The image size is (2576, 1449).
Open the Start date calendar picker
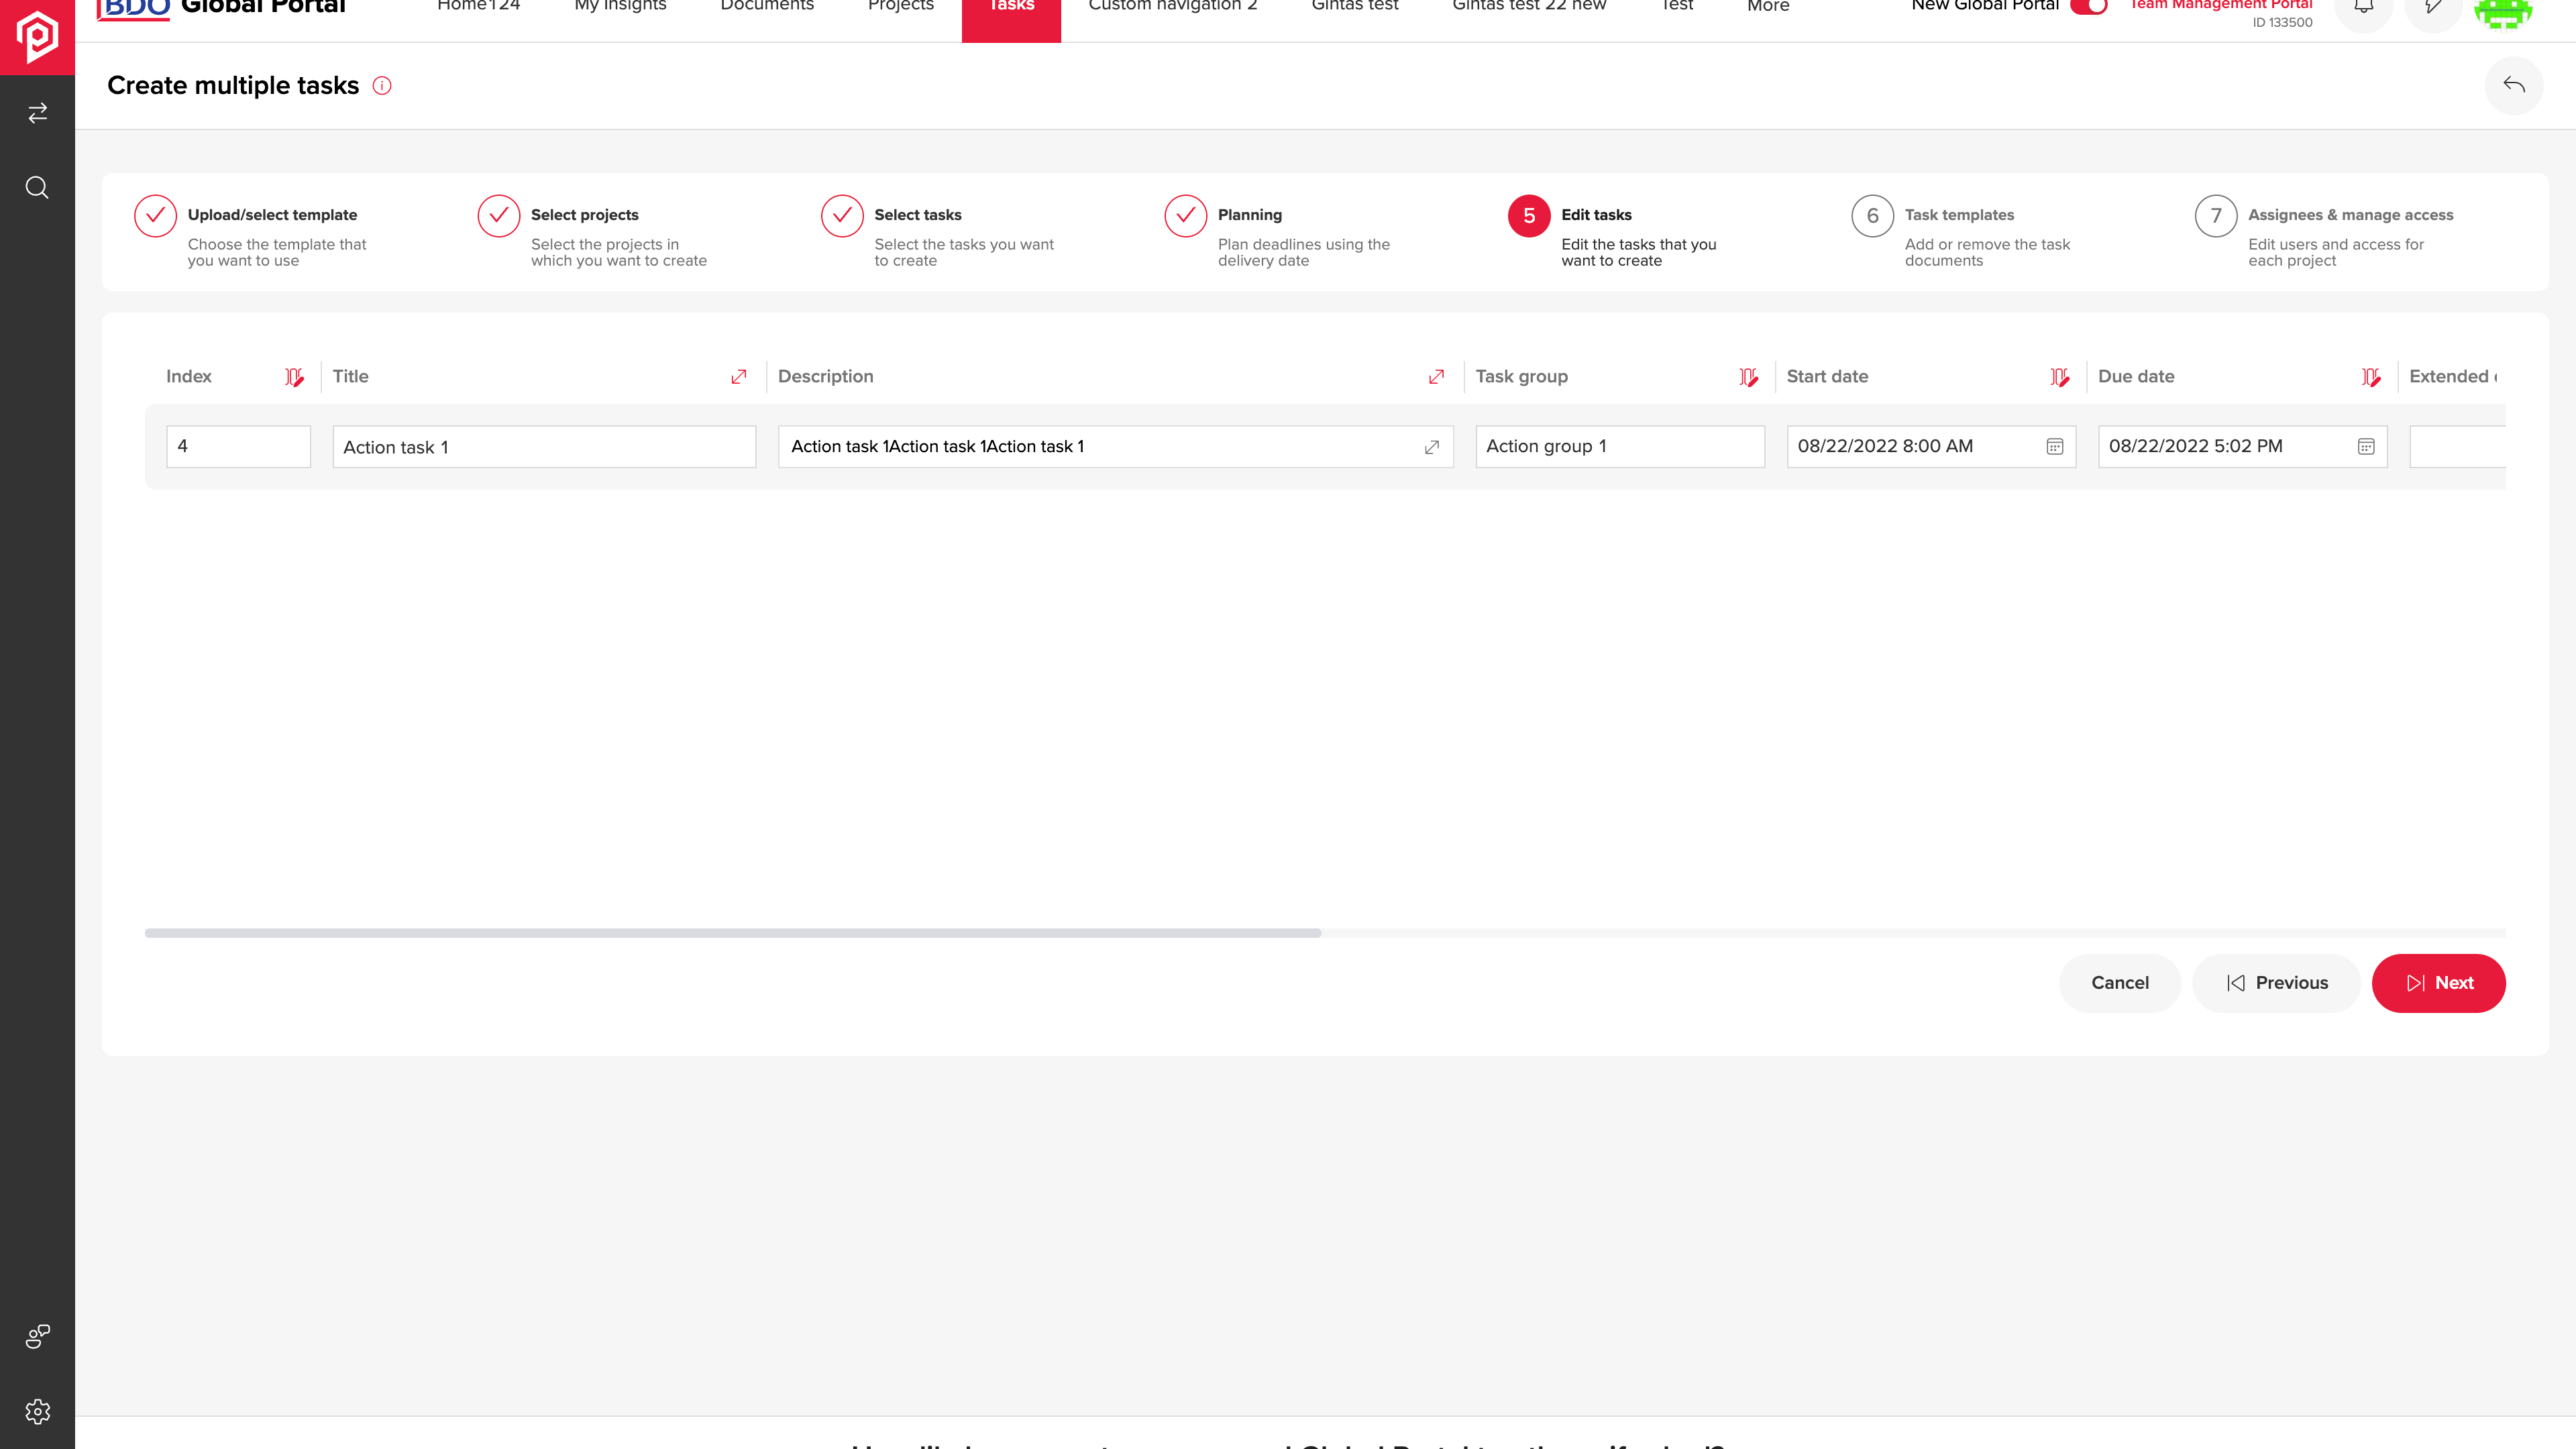pos(2055,447)
